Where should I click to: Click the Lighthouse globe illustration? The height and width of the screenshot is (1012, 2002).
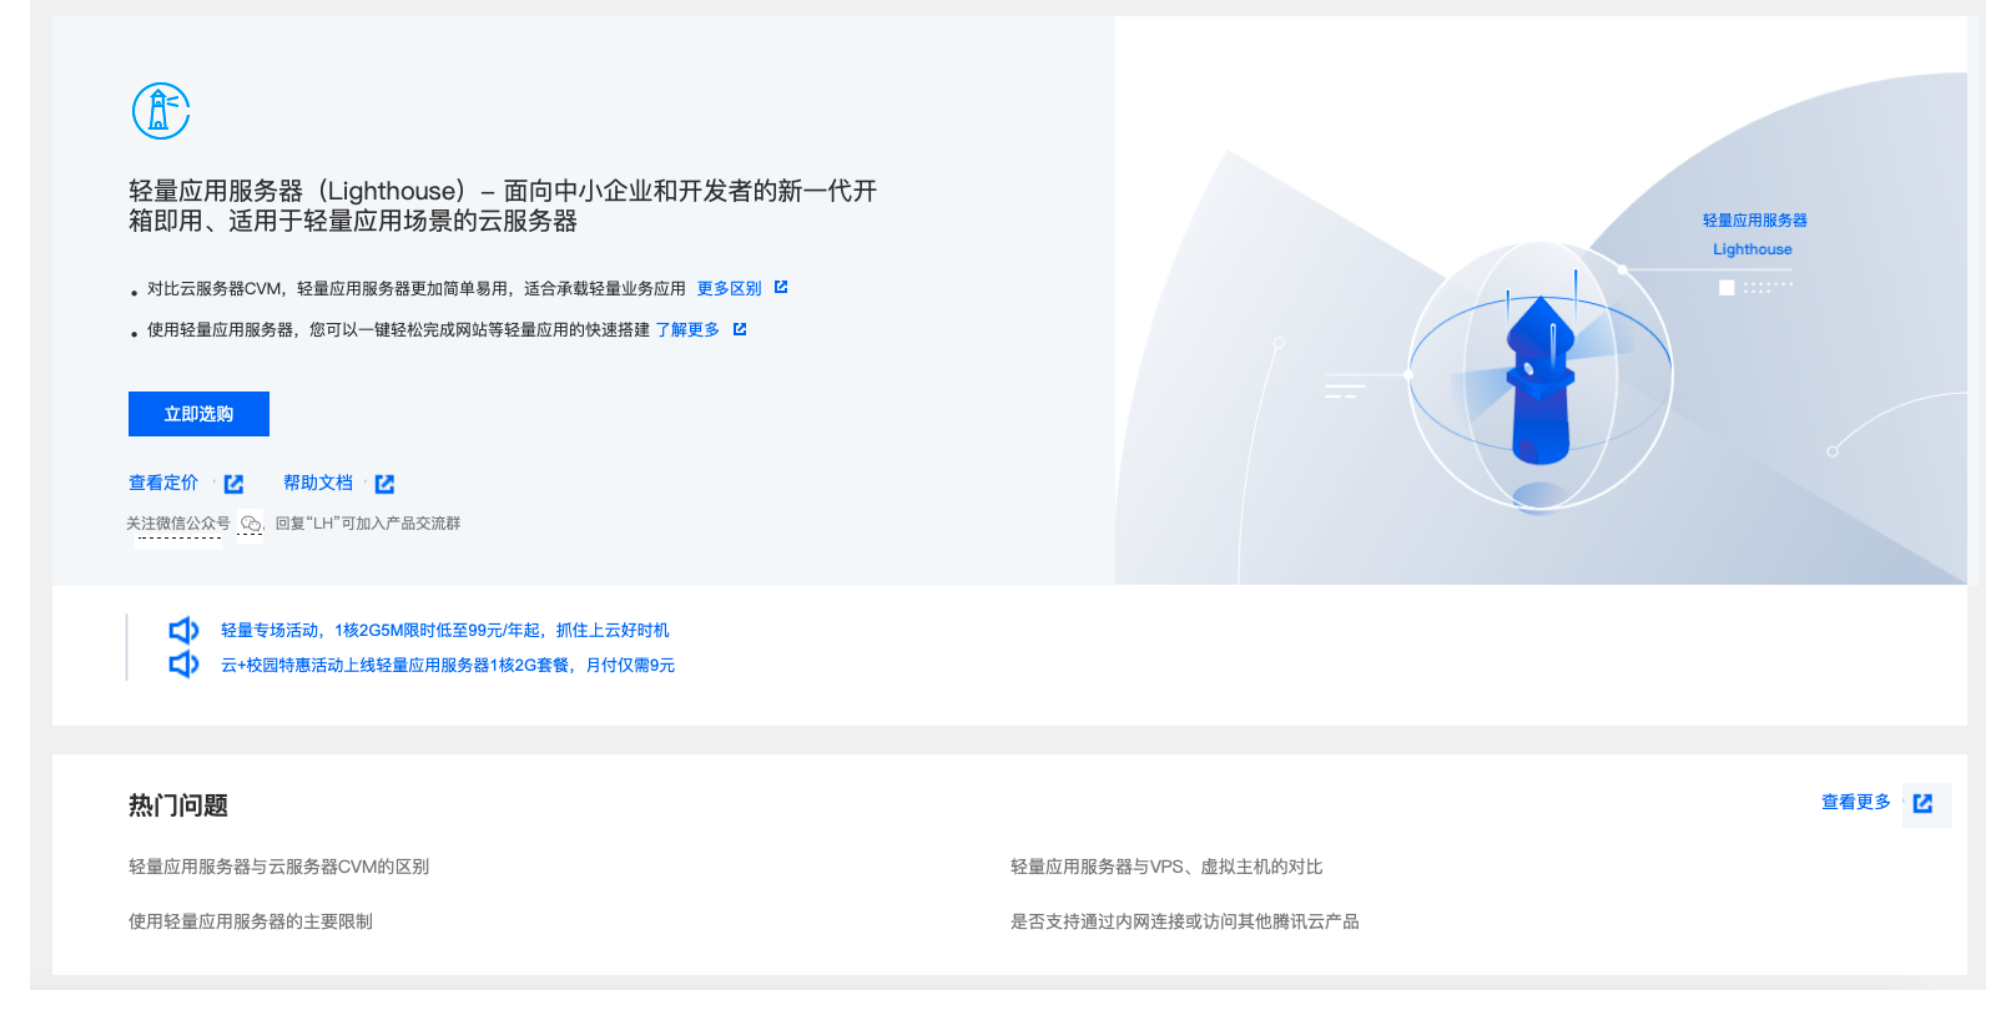point(1540,378)
